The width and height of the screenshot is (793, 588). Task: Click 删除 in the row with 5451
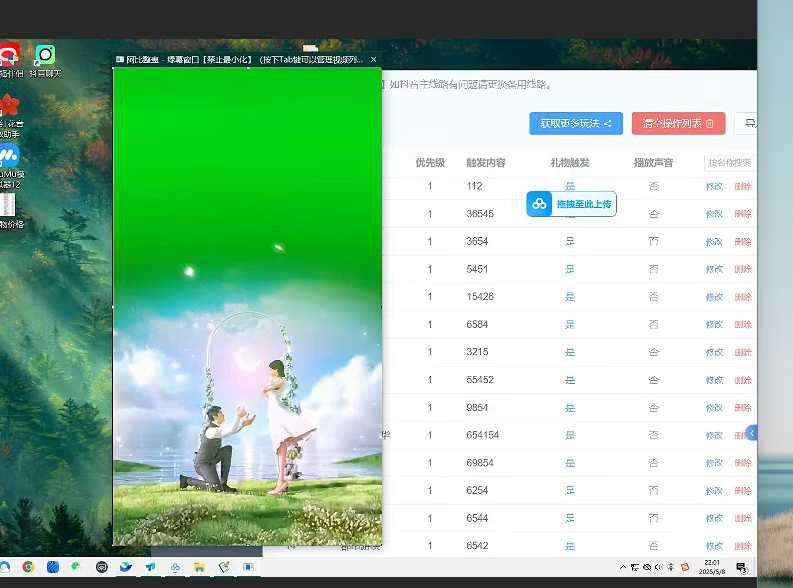[743, 269]
